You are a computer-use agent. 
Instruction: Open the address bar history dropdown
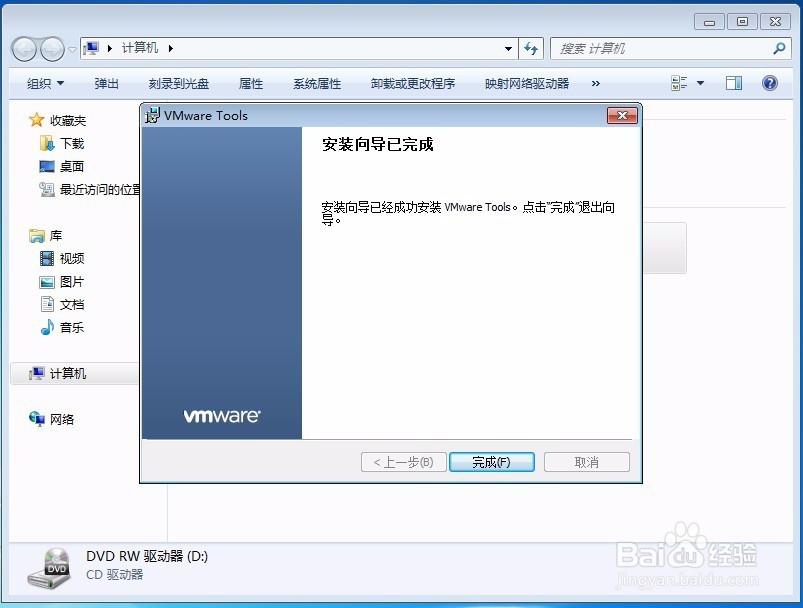click(508, 49)
